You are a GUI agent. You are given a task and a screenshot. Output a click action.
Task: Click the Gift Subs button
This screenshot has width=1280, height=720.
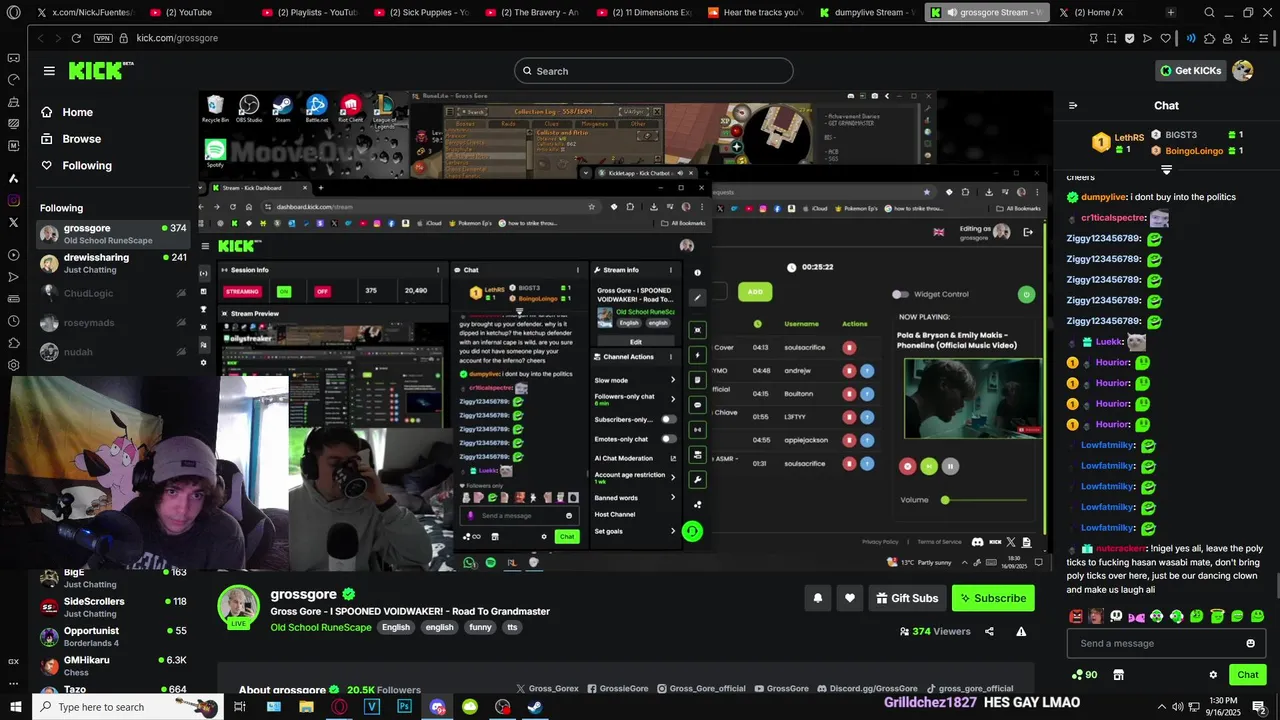point(907,598)
